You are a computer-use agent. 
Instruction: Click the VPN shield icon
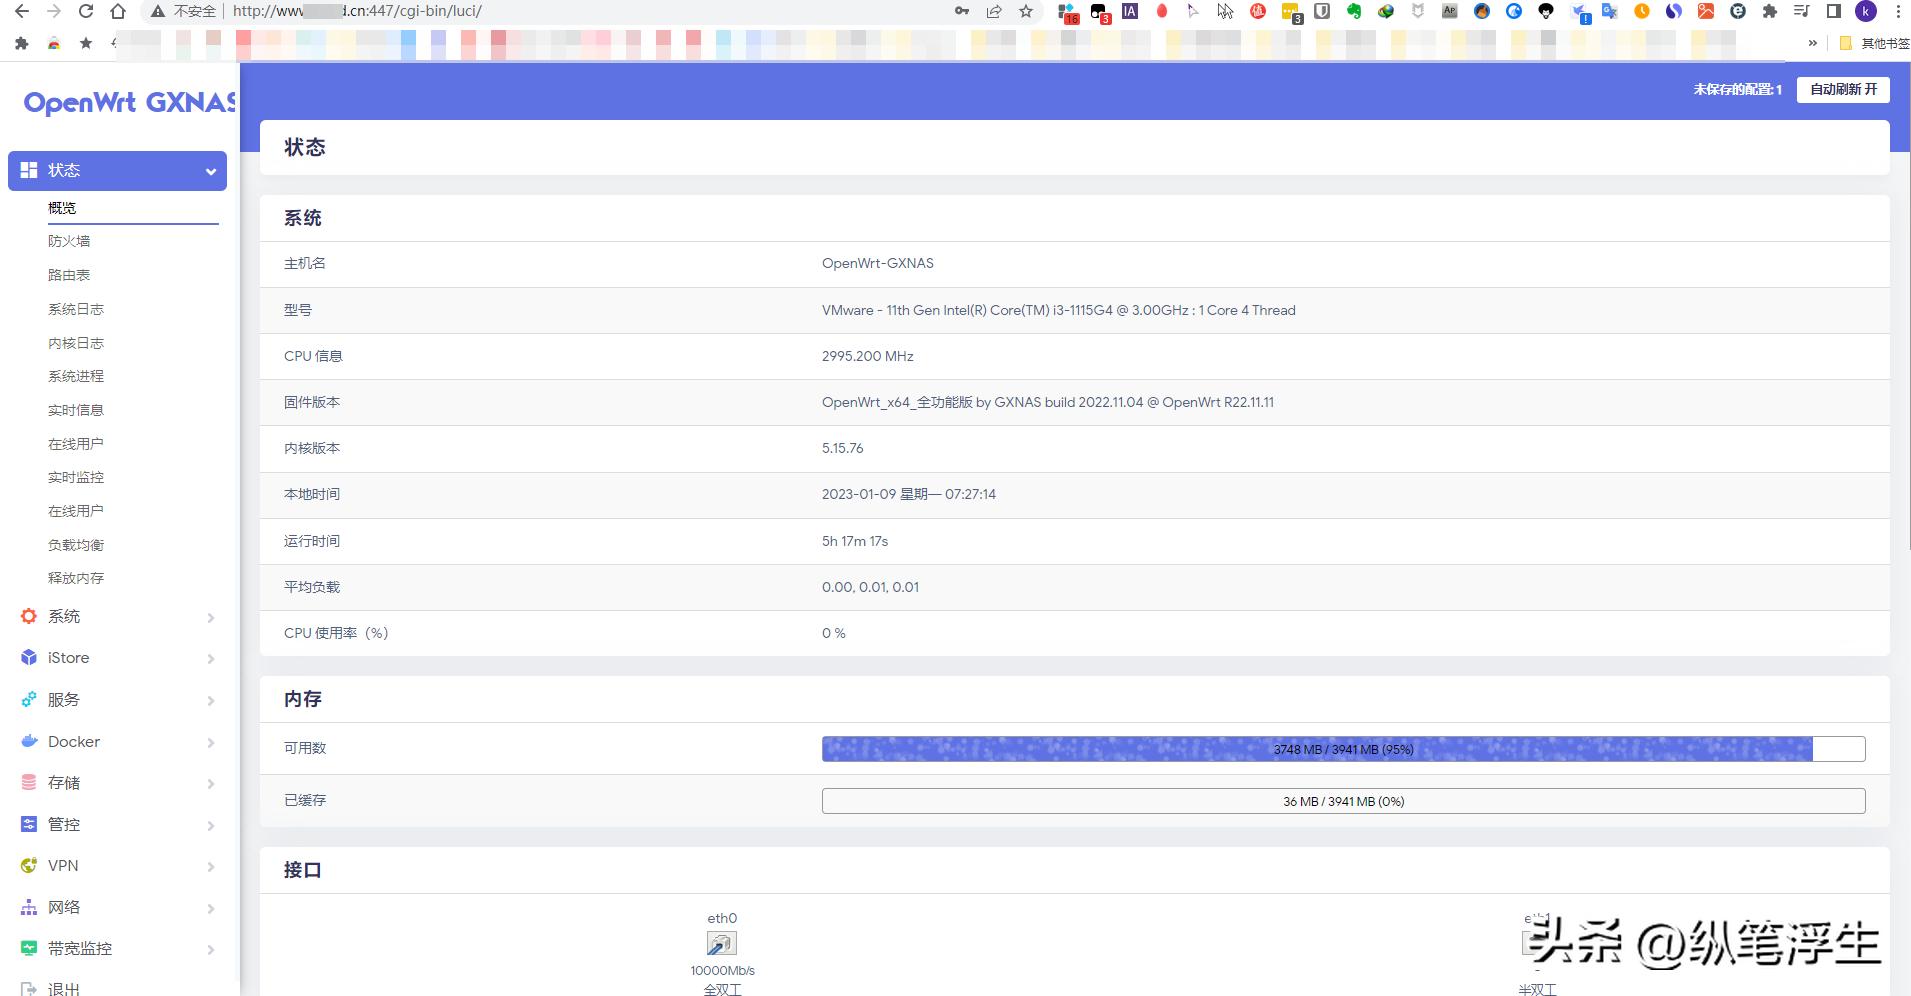click(x=29, y=866)
